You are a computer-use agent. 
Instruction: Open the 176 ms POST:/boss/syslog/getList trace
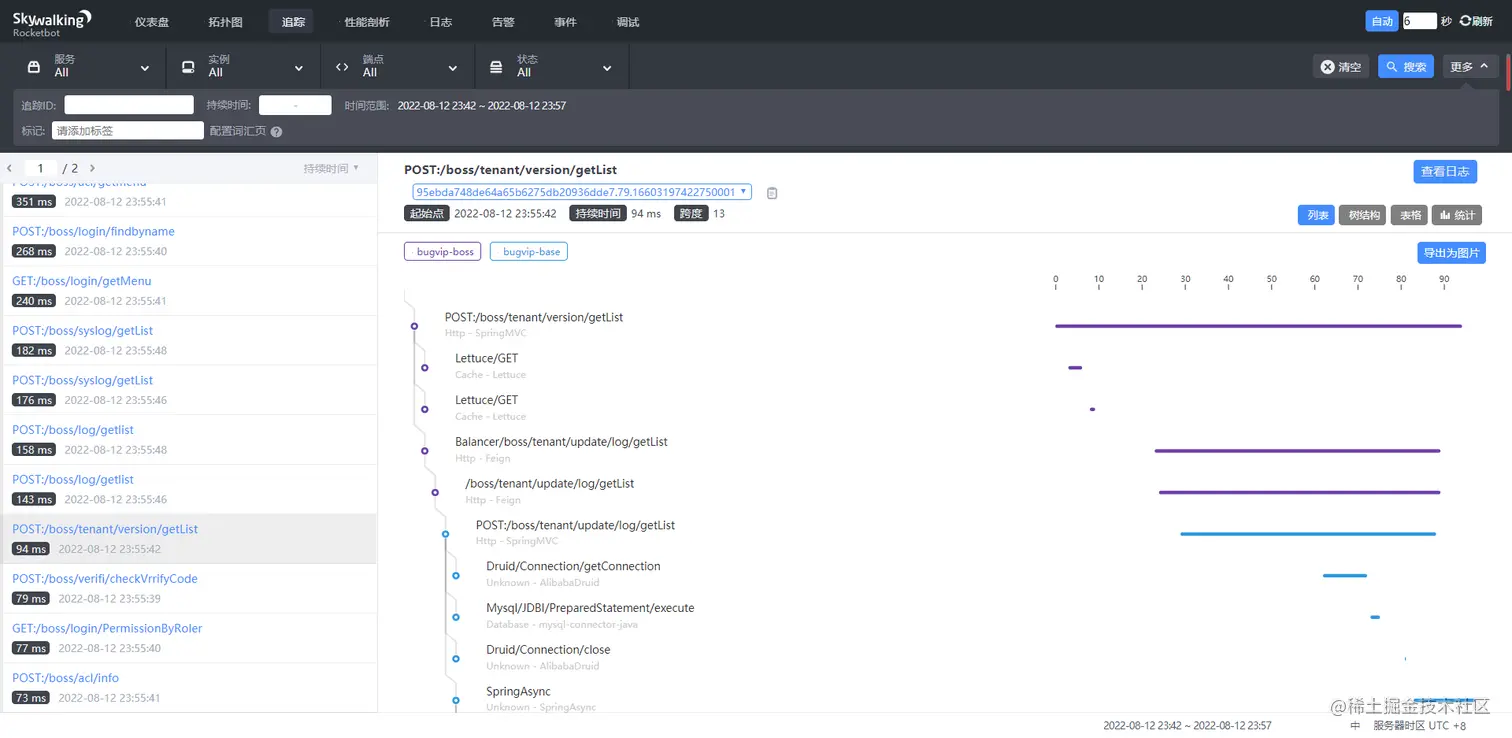(82, 380)
